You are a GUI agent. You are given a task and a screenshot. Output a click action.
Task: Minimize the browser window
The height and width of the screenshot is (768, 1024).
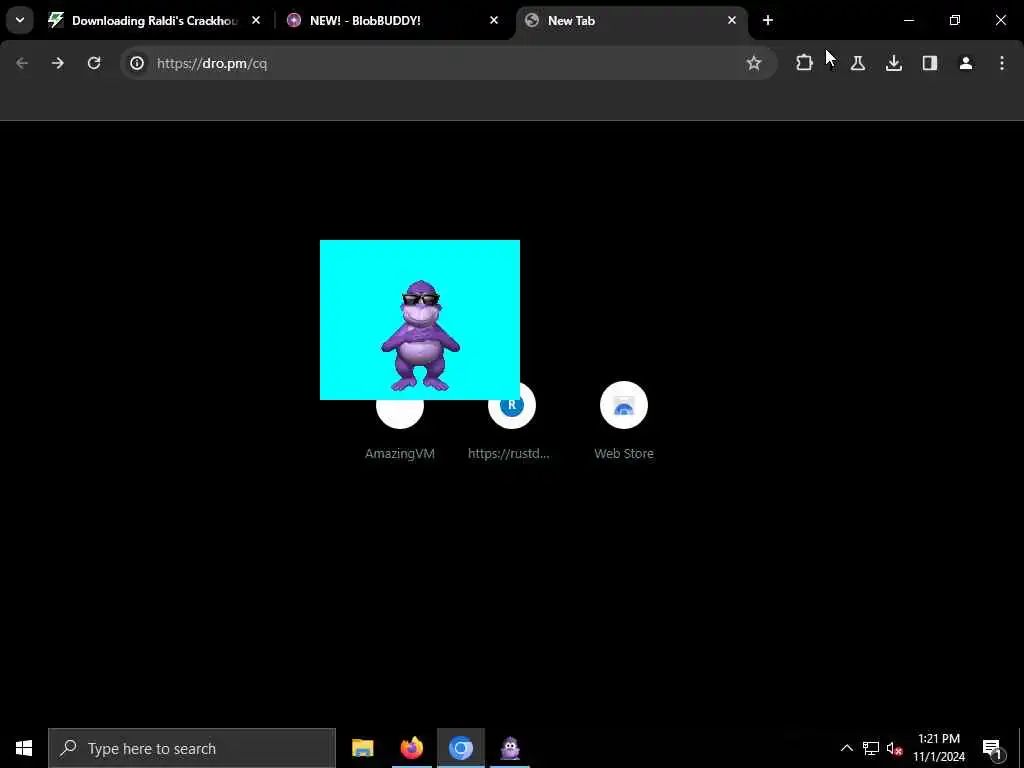[x=908, y=20]
